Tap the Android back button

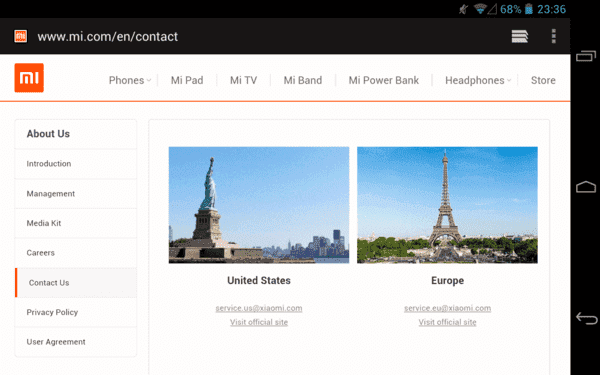586,318
